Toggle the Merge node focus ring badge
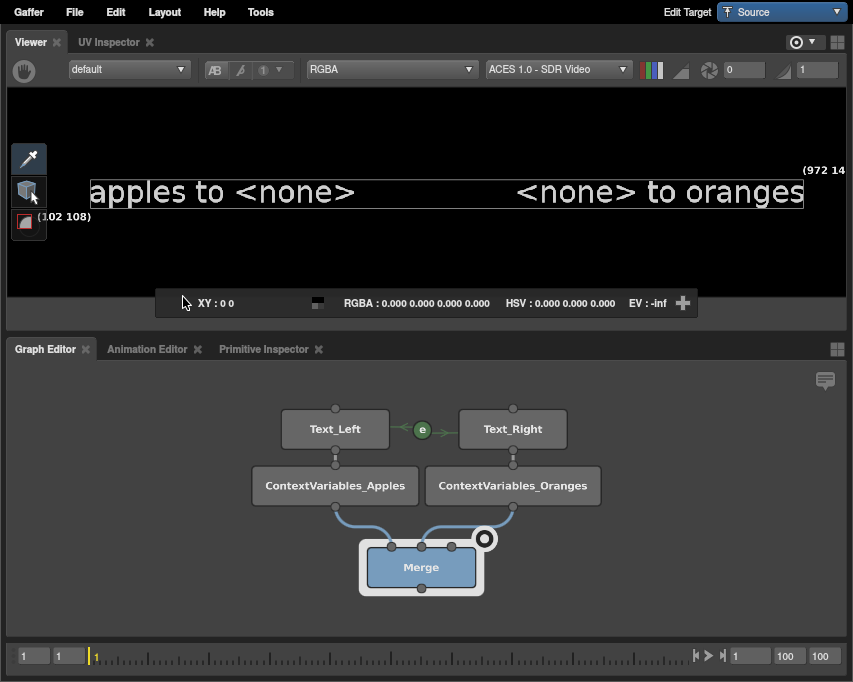 [x=484, y=539]
